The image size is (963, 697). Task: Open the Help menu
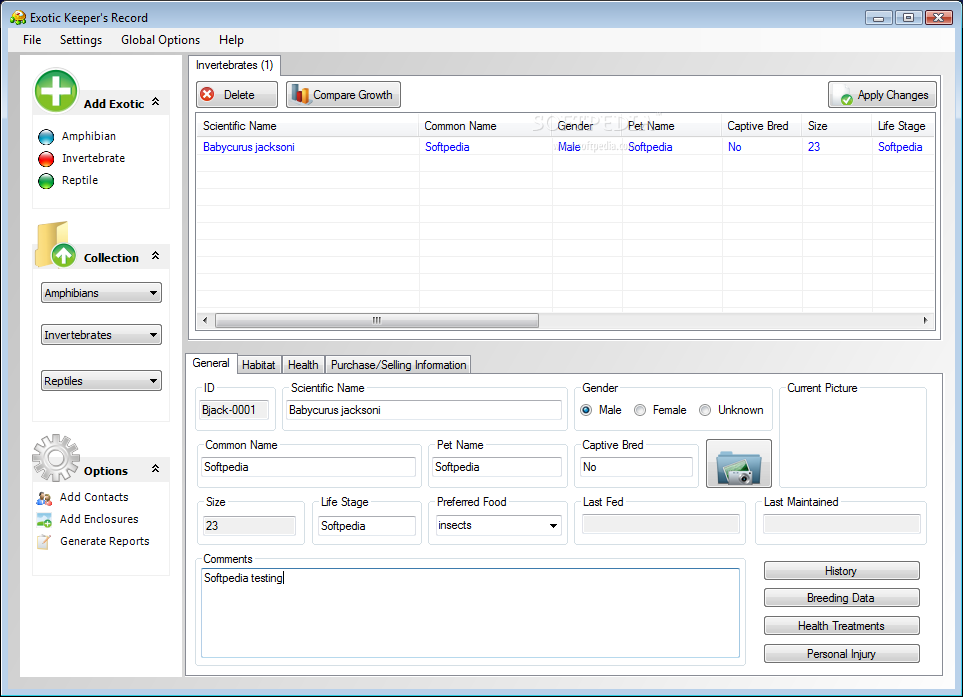coord(232,40)
